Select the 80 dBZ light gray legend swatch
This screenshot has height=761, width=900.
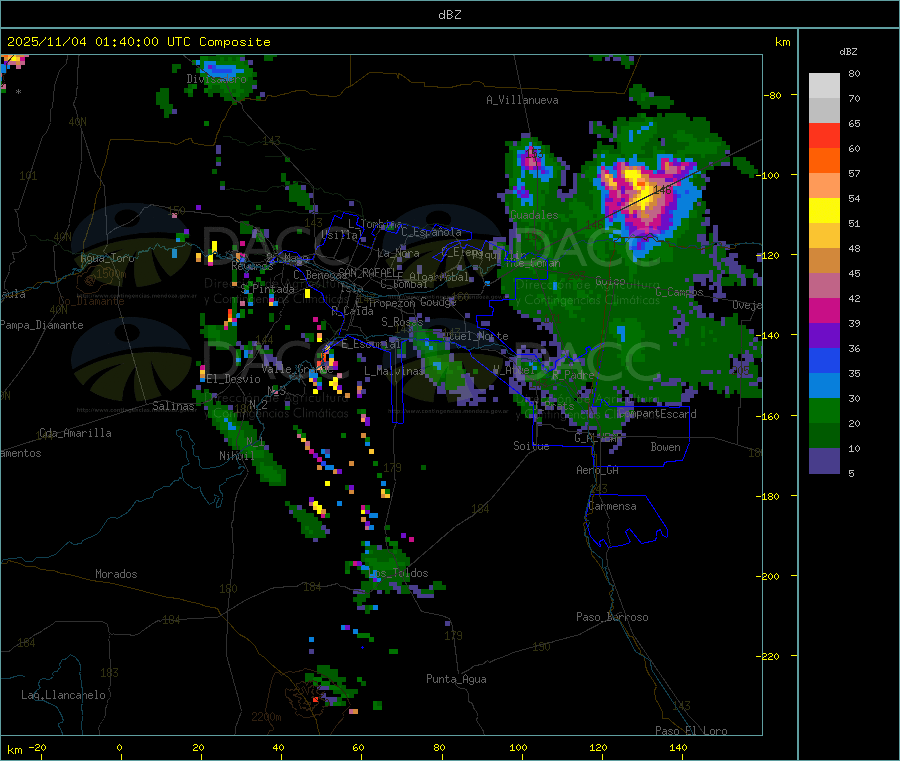(824, 86)
